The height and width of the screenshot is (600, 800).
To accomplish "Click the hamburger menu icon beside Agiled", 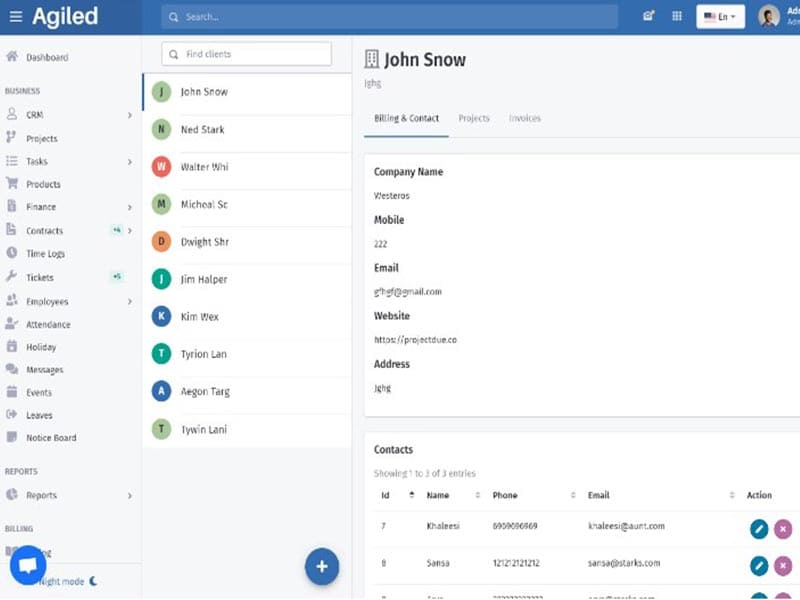I will point(15,17).
